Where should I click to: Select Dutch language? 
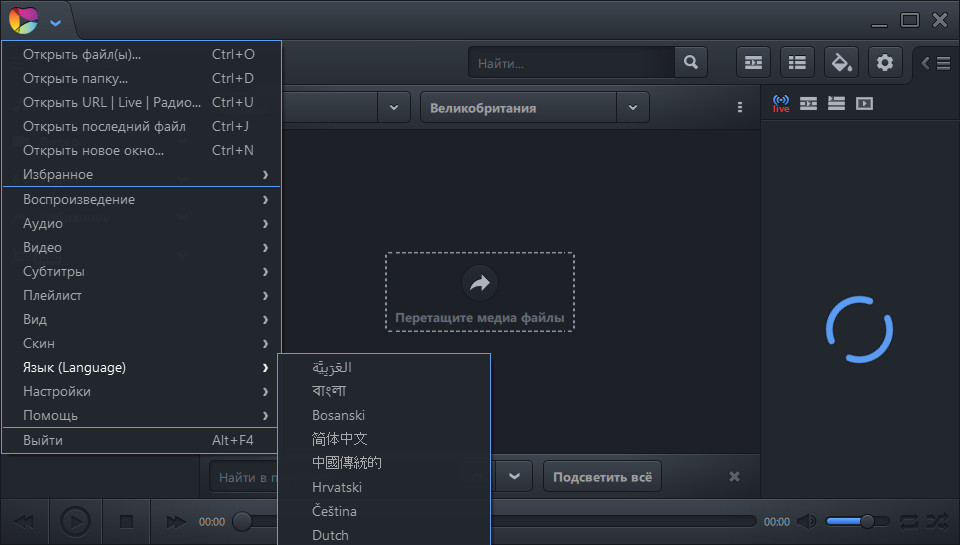384,534
